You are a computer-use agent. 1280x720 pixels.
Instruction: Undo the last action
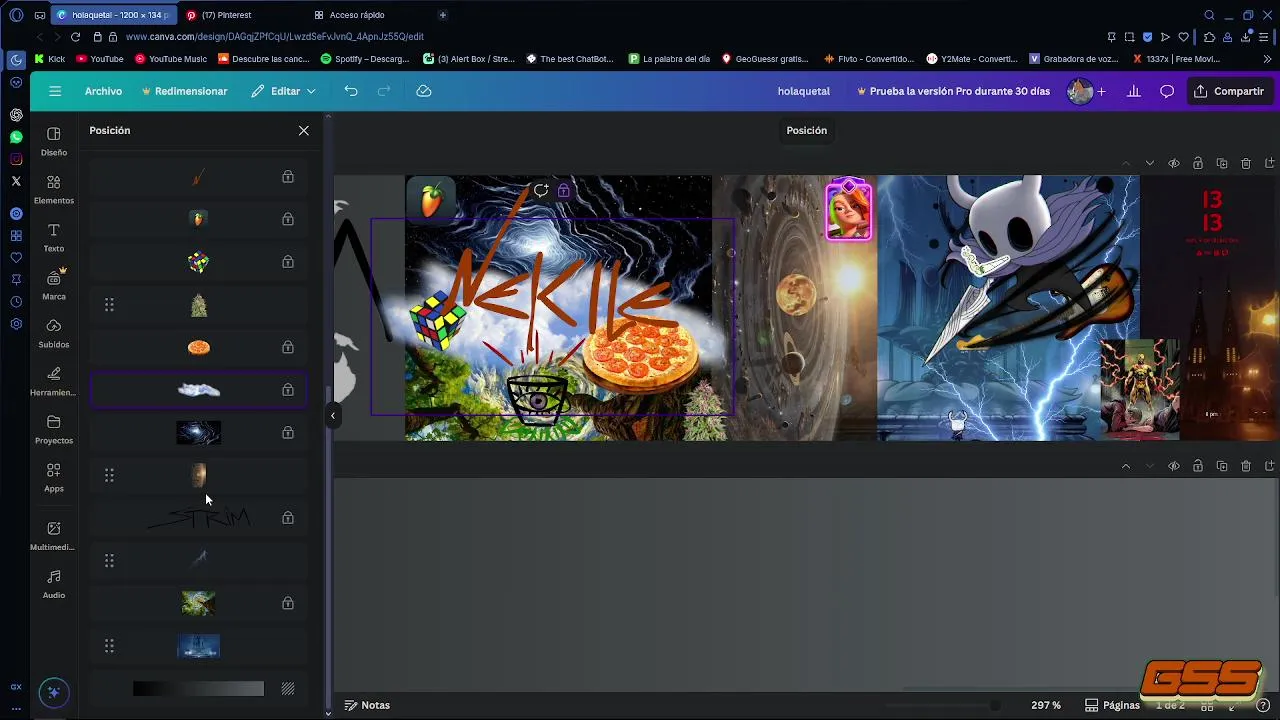point(351,91)
